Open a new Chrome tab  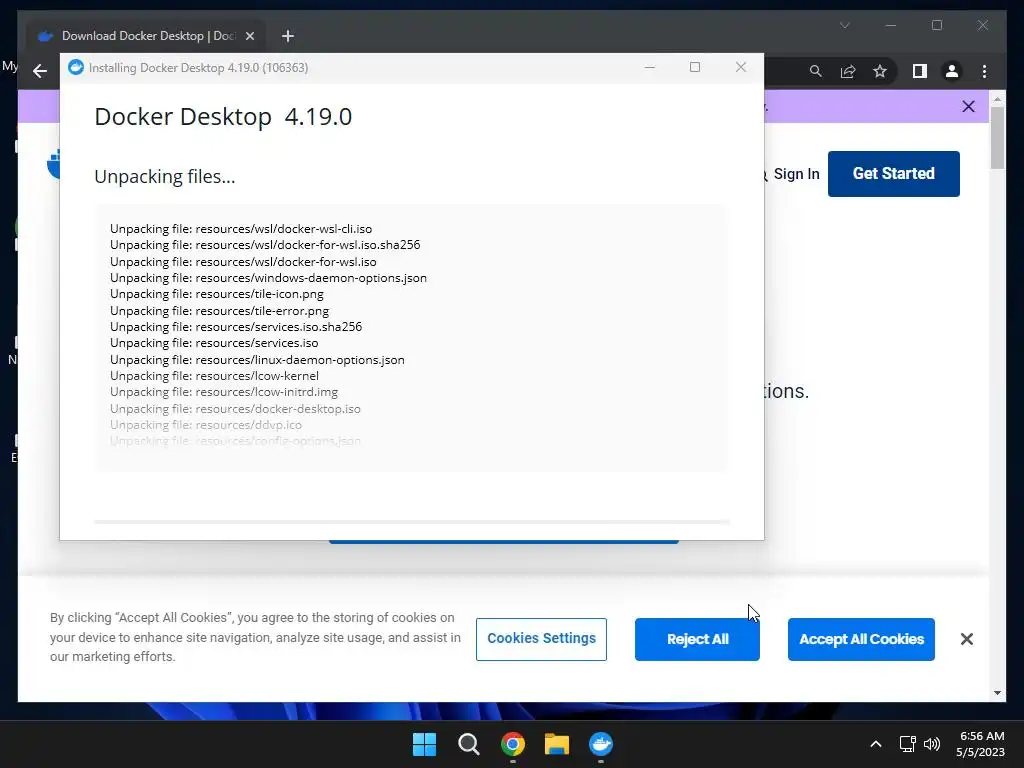click(288, 36)
